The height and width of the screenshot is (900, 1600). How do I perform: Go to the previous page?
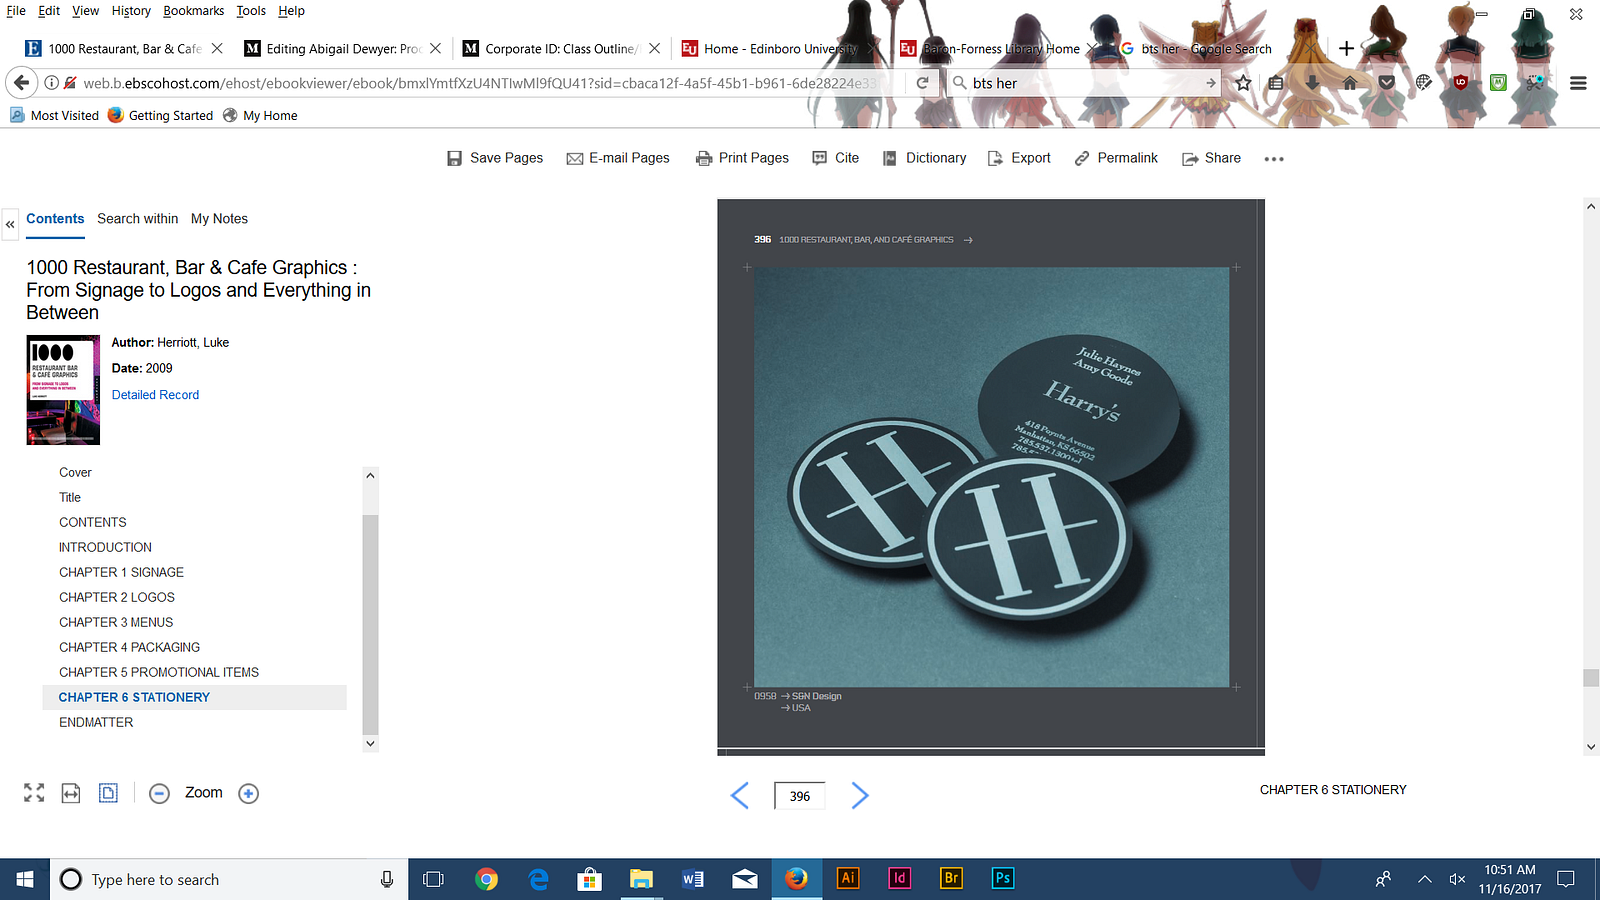[x=740, y=795]
